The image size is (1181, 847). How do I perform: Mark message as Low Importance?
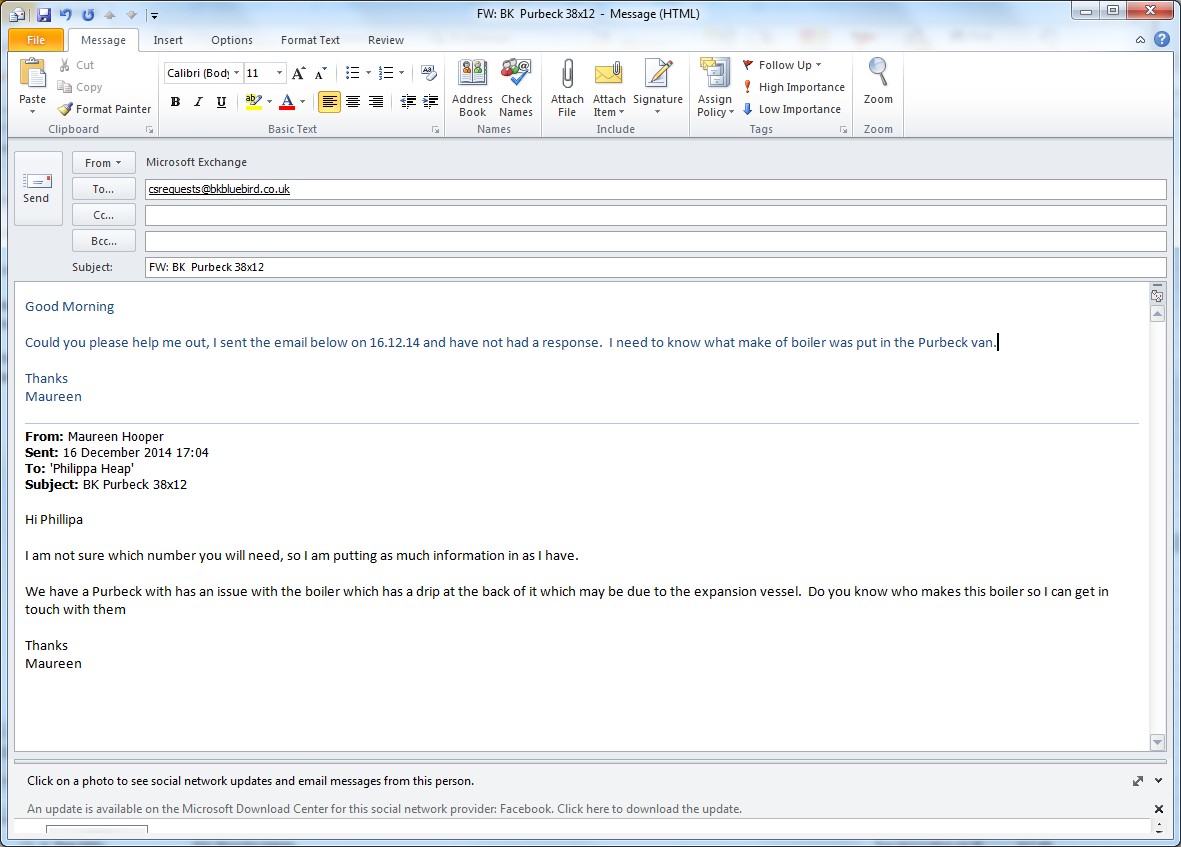(791, 109)
